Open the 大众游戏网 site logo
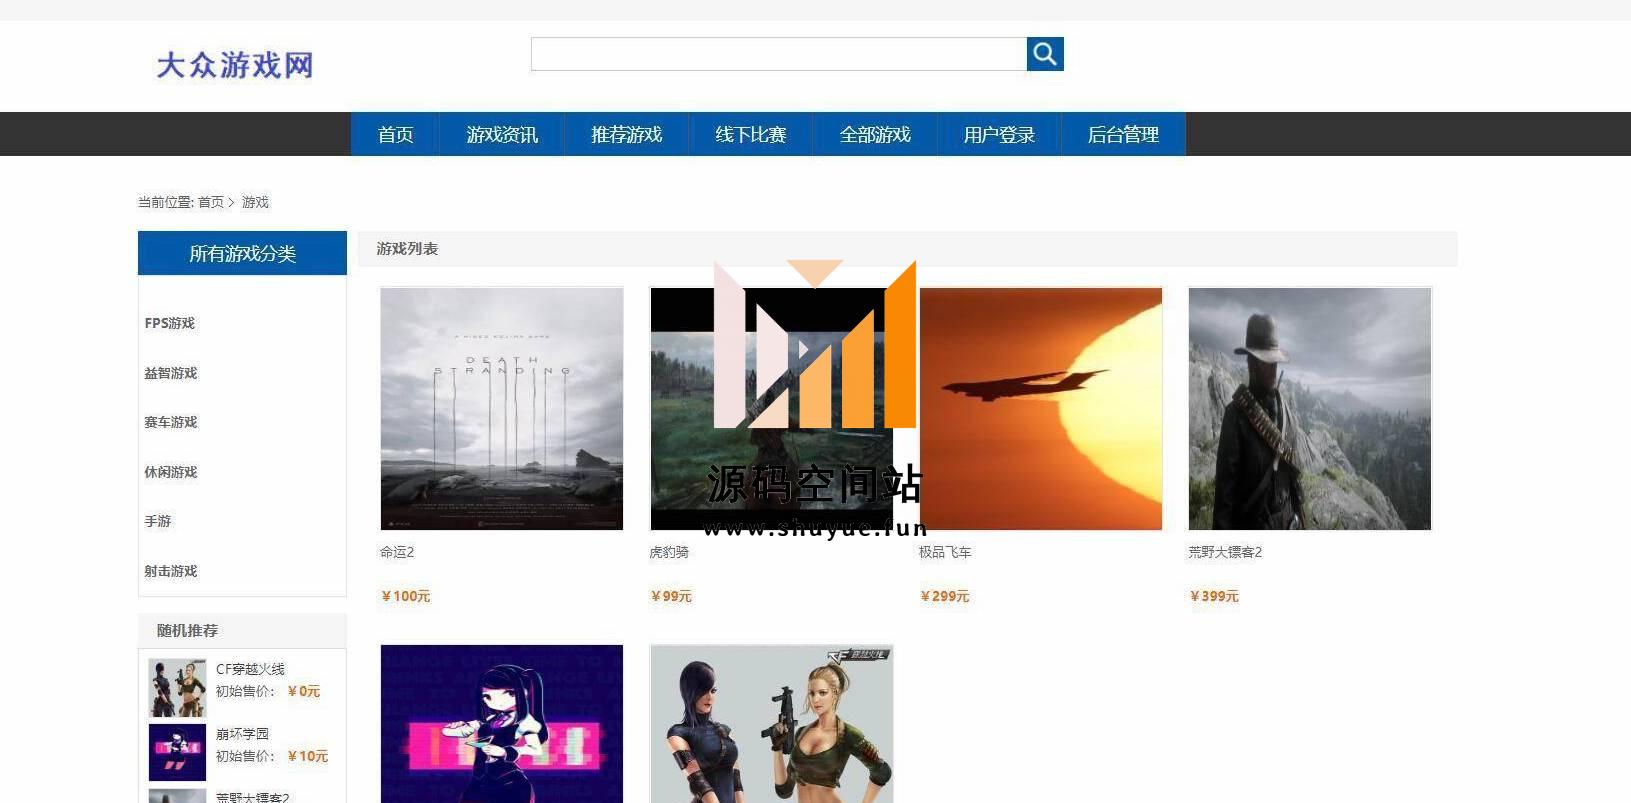The height and width of the screenshot is (803, 1631). click(x=235, y=65)
